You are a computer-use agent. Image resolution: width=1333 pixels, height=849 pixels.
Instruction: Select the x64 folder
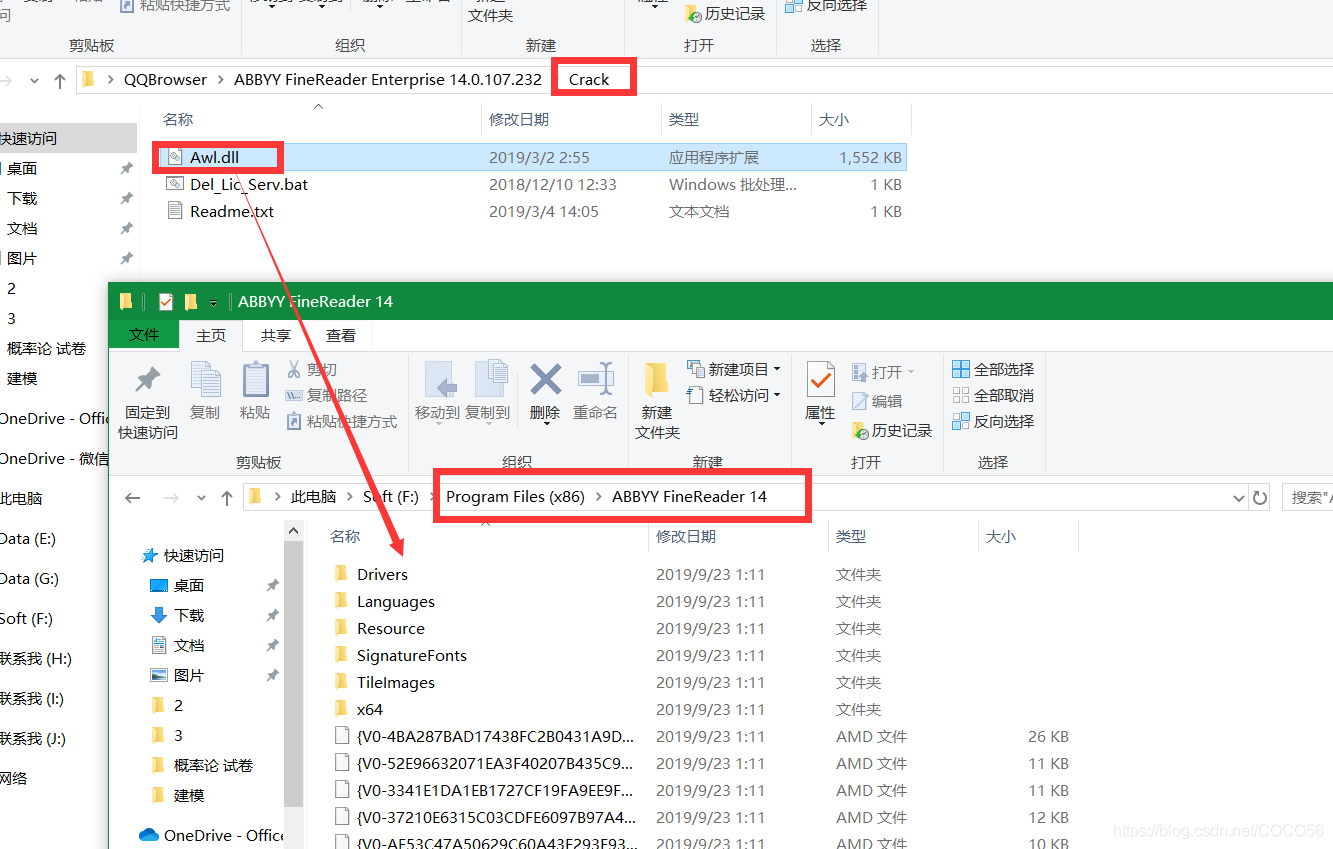coord(370,709)
